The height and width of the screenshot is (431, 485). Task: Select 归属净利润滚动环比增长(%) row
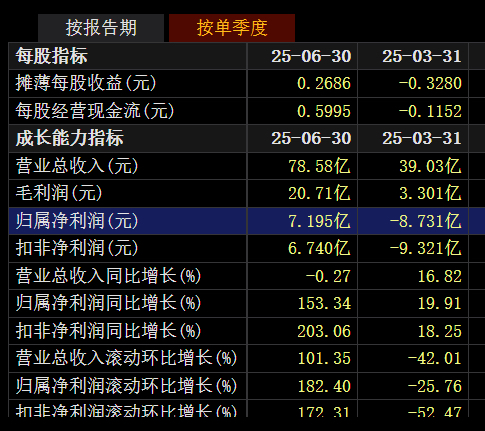[x=247, y=386]
